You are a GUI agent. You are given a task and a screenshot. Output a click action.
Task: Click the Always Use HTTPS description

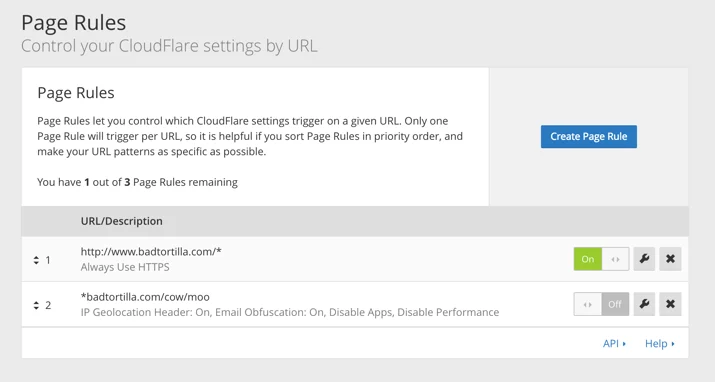(125, 267)
